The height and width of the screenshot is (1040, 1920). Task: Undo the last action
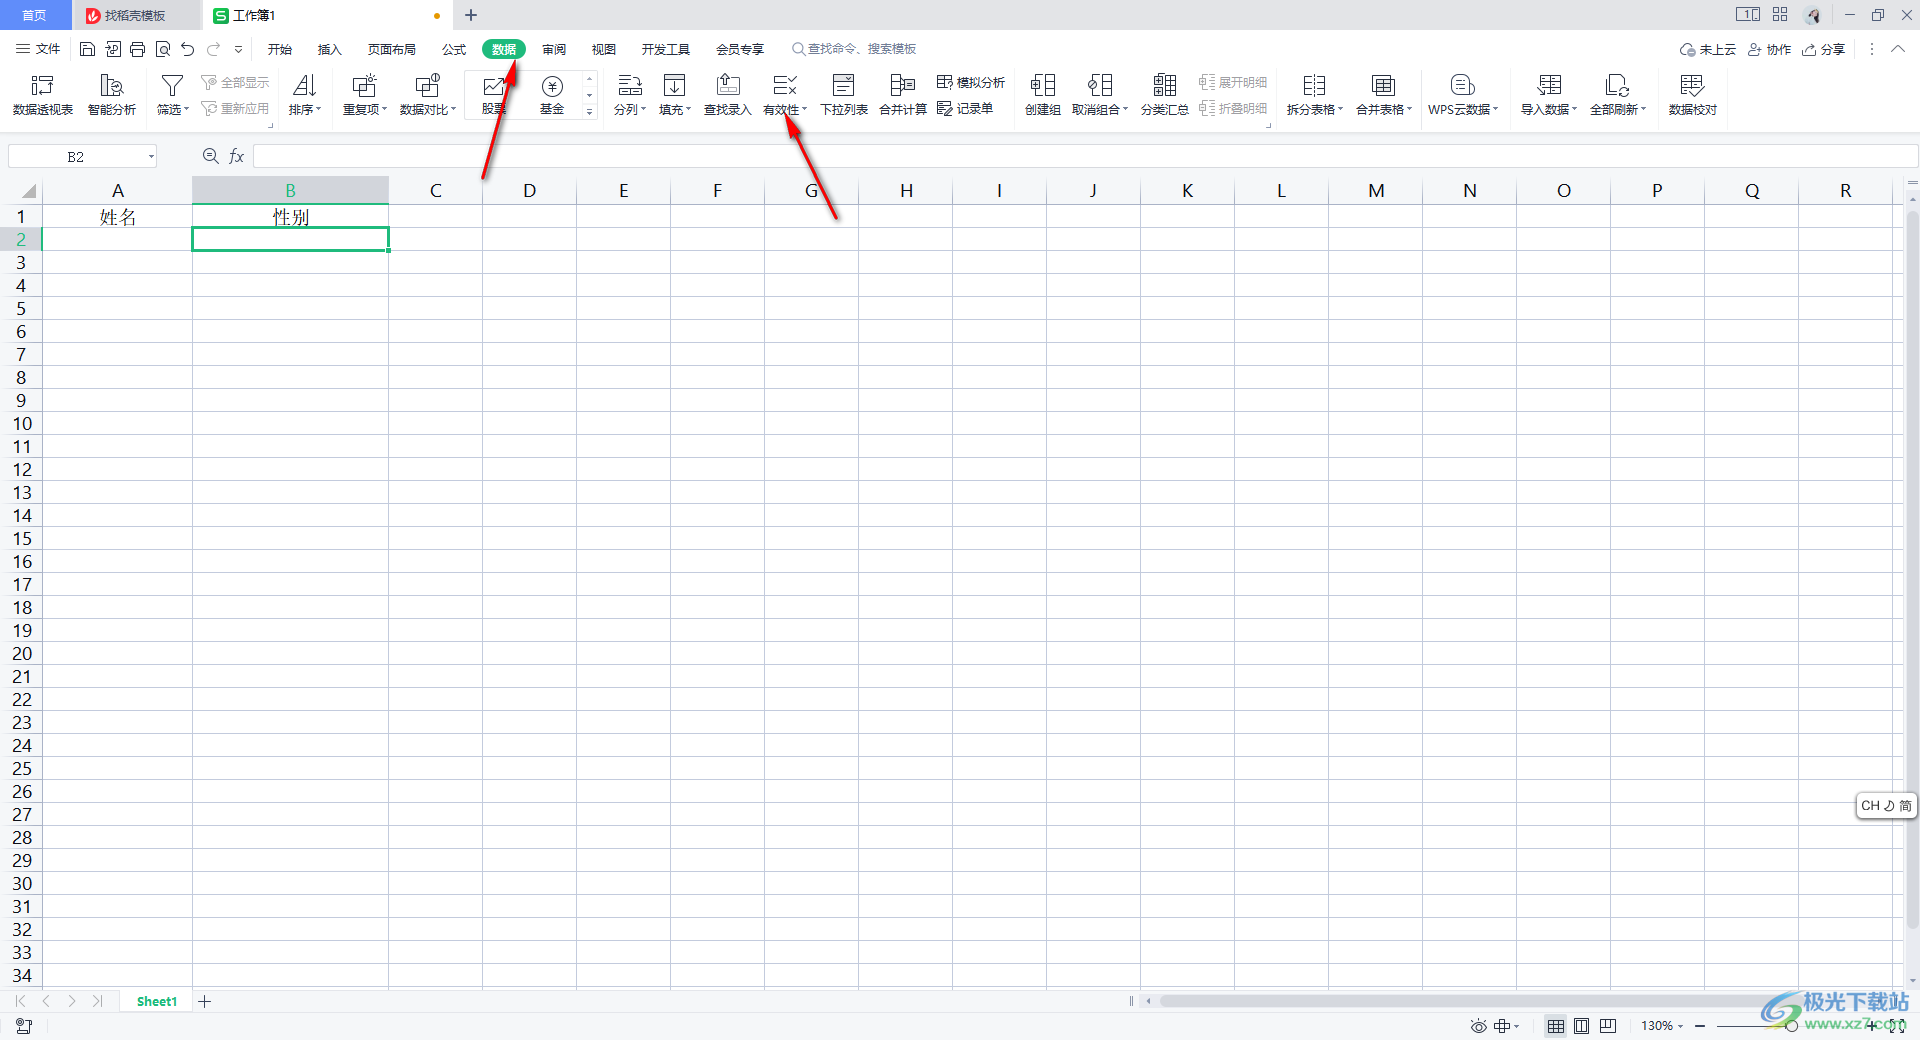coord(187,49)
